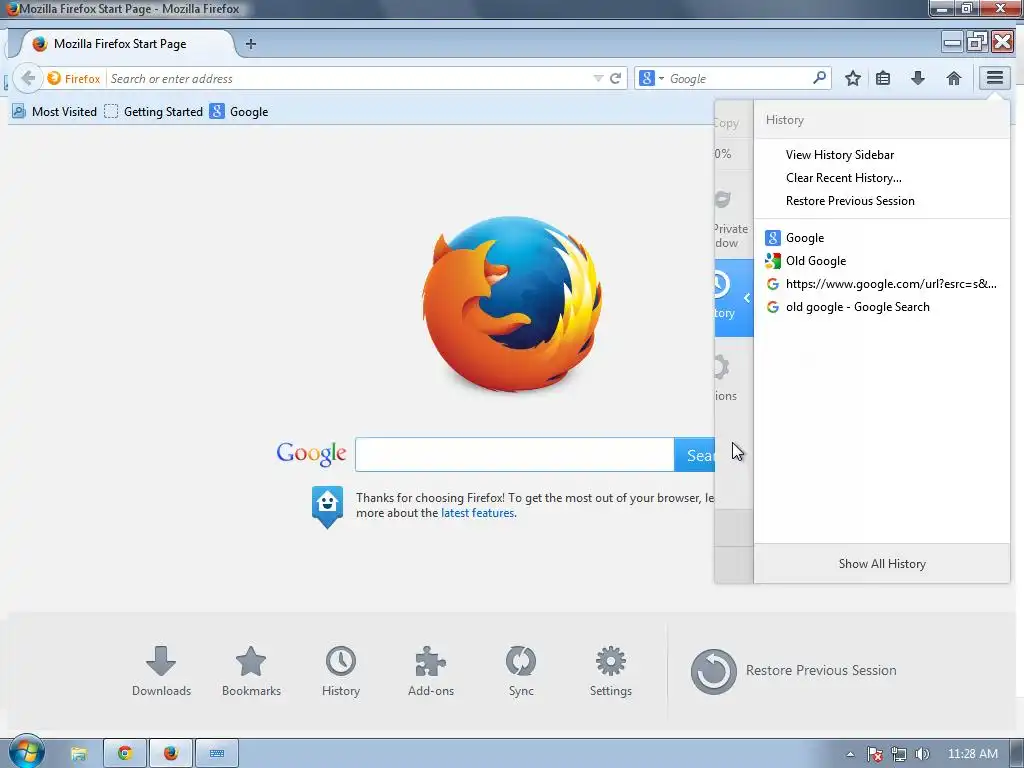Click Show All History
This screenshot has height=768, width=1024.
[882, 564]
